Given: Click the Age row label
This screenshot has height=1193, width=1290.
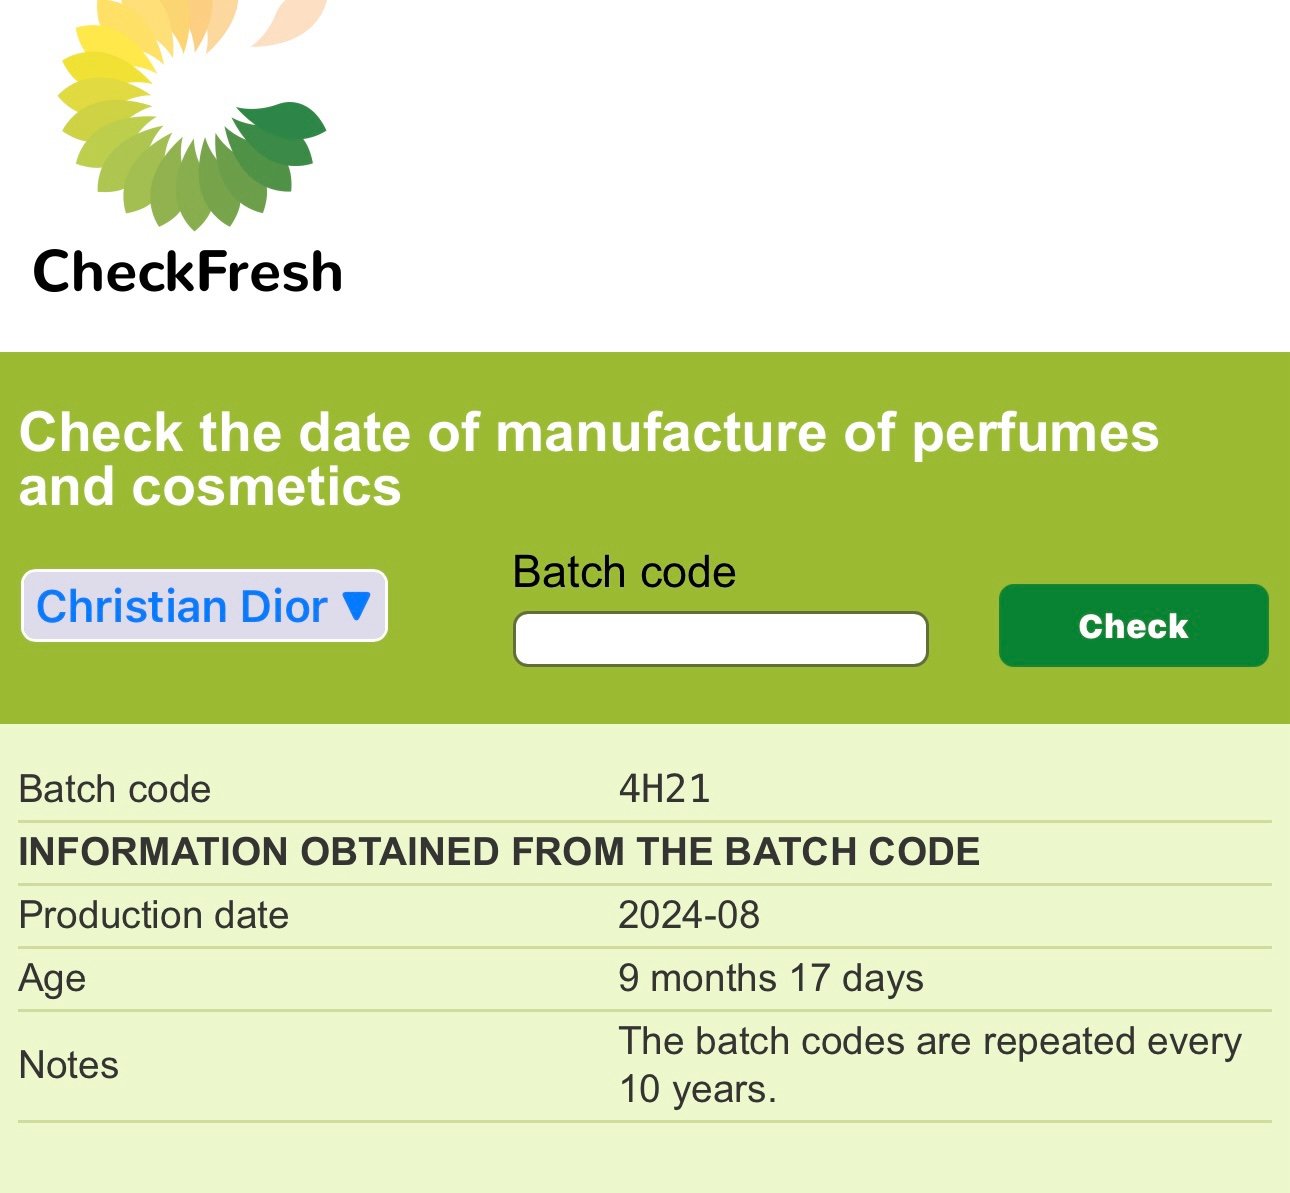Looking at the screenshot, I should 52,978.
